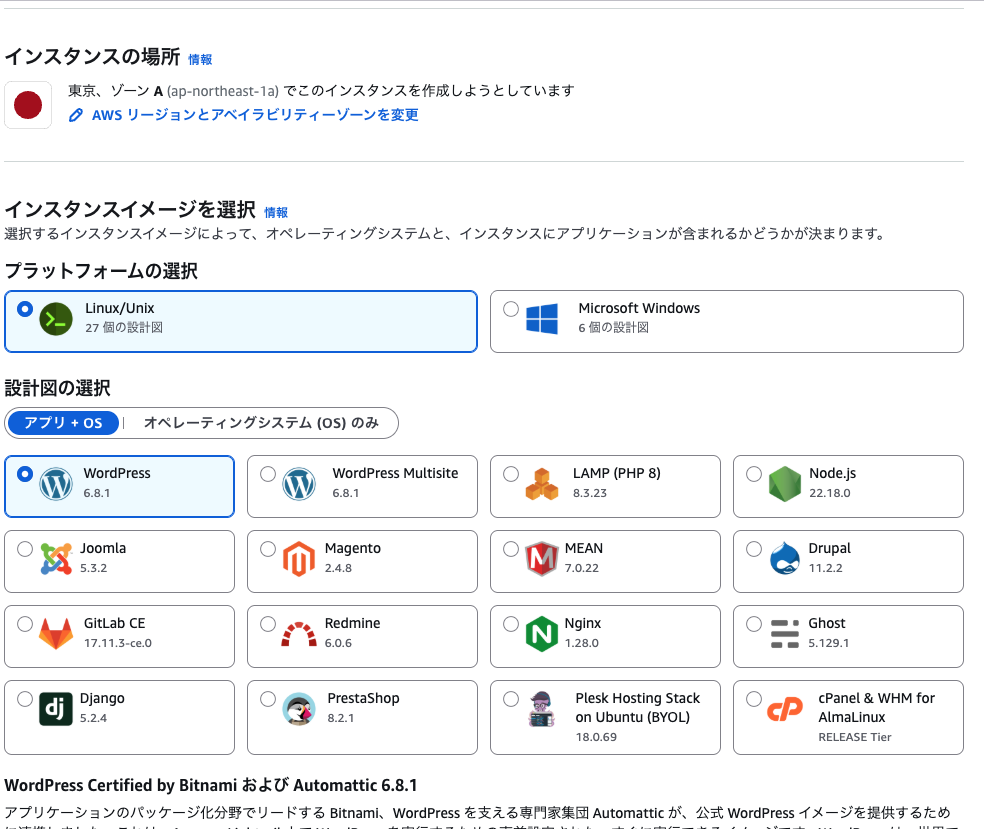The image size is (984, 829).
Task: Click the Japan flag region icon
Action: 28,105
